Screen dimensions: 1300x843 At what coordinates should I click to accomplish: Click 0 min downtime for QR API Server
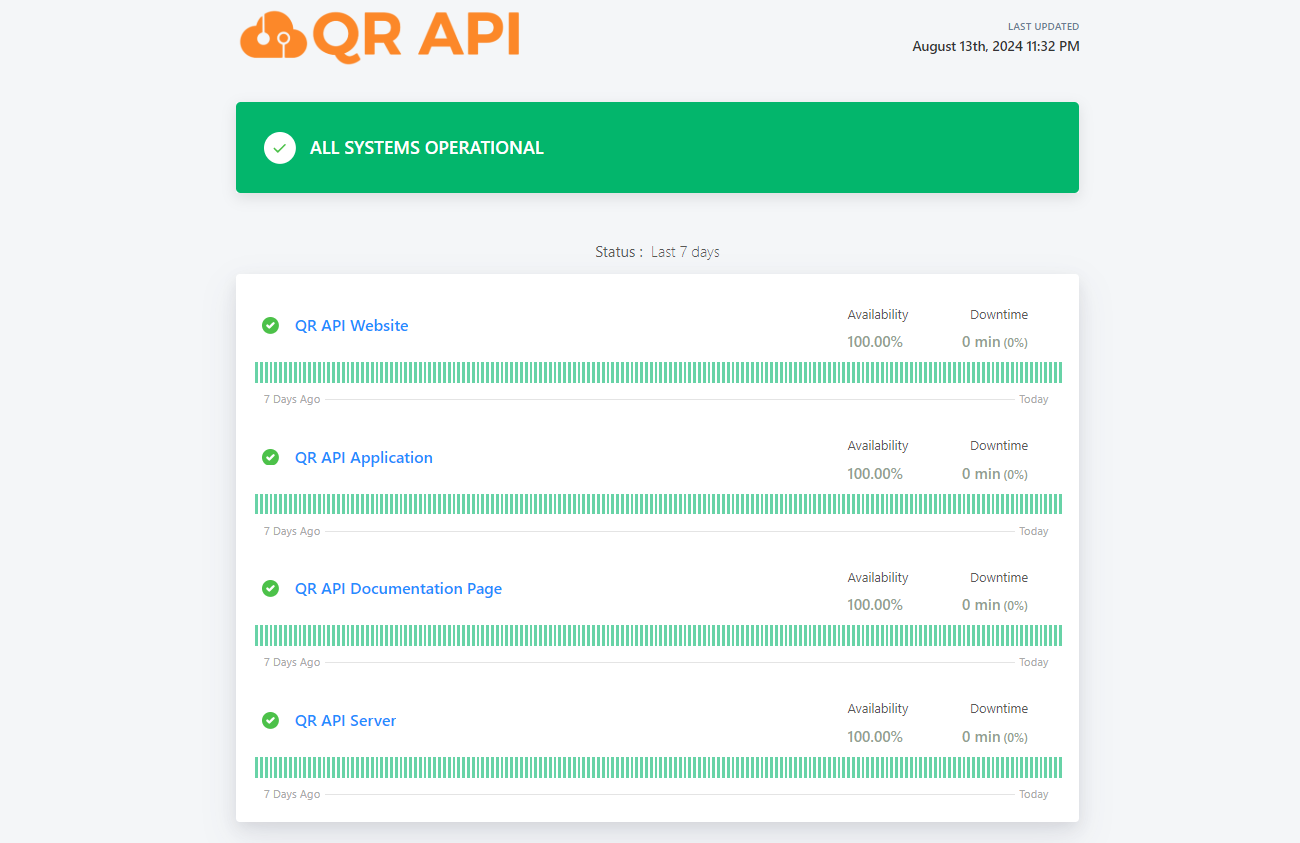995,737
